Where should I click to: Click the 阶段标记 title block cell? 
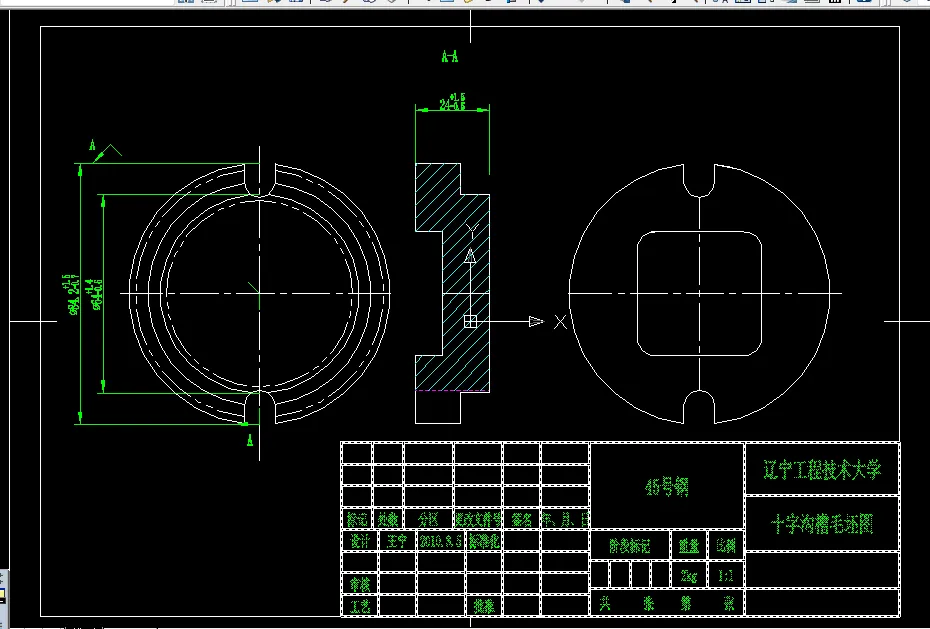pyautogui.click(x=630, y=545)
